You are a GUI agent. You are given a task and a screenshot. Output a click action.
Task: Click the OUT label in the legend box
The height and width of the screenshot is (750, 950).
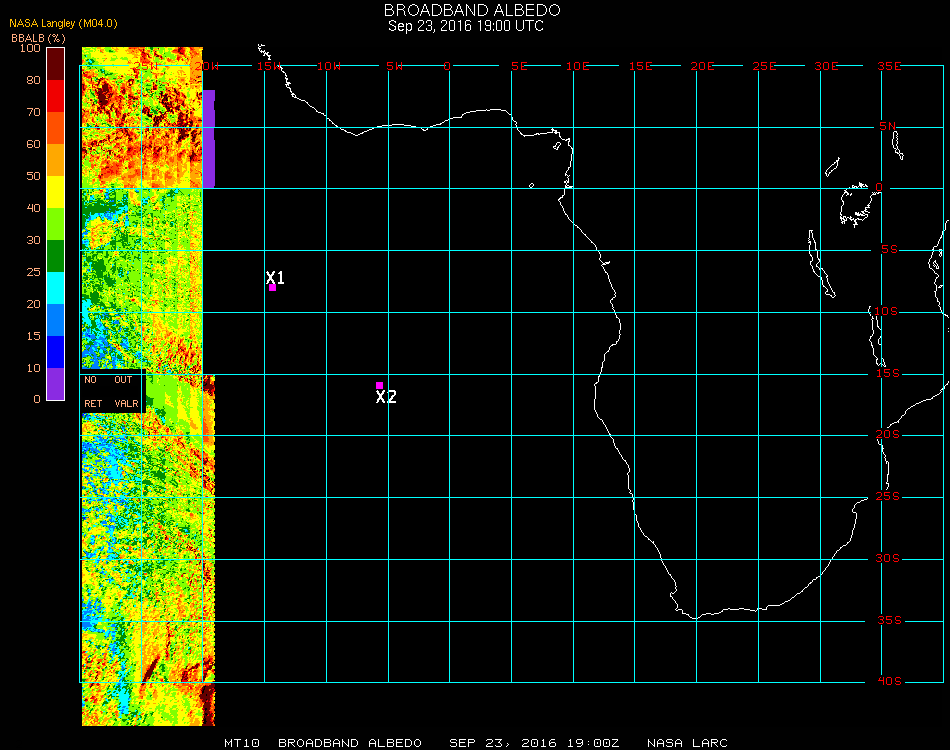(123, 380)
